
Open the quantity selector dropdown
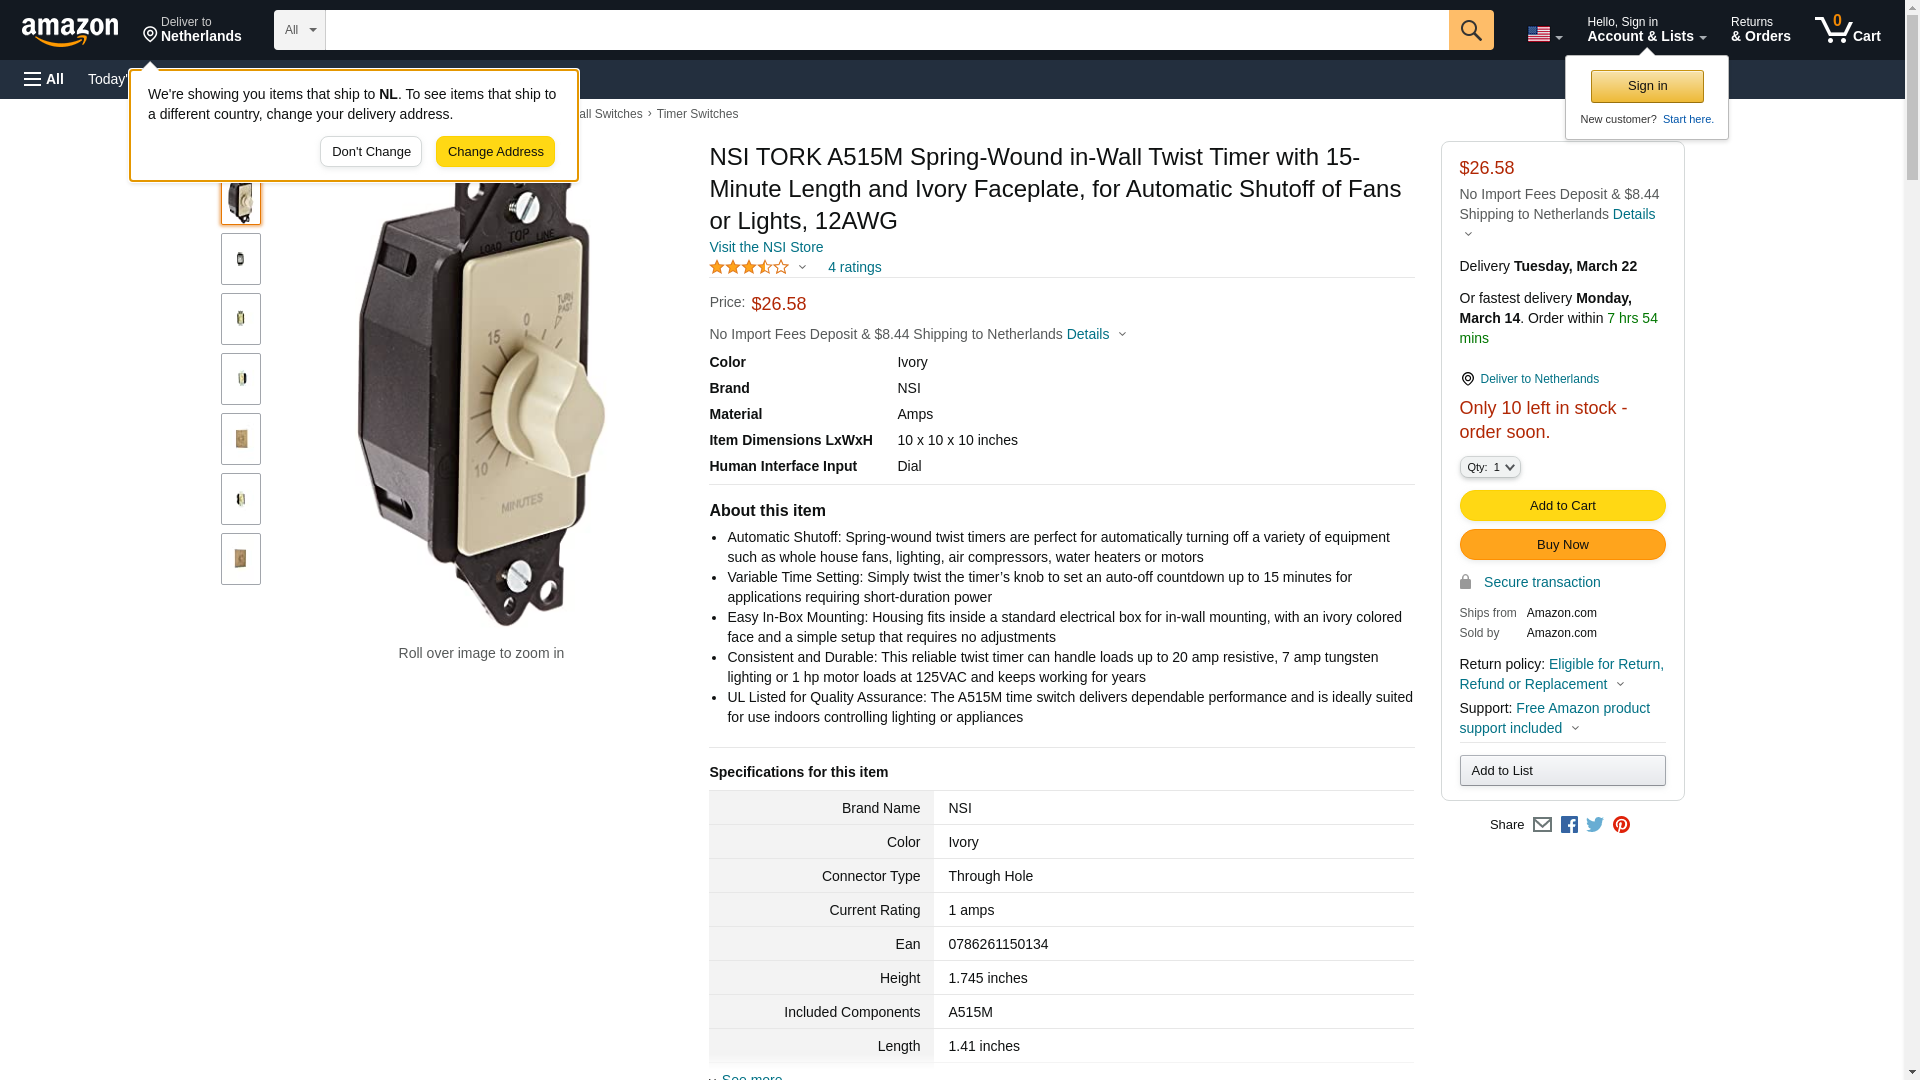[1489, 467]
